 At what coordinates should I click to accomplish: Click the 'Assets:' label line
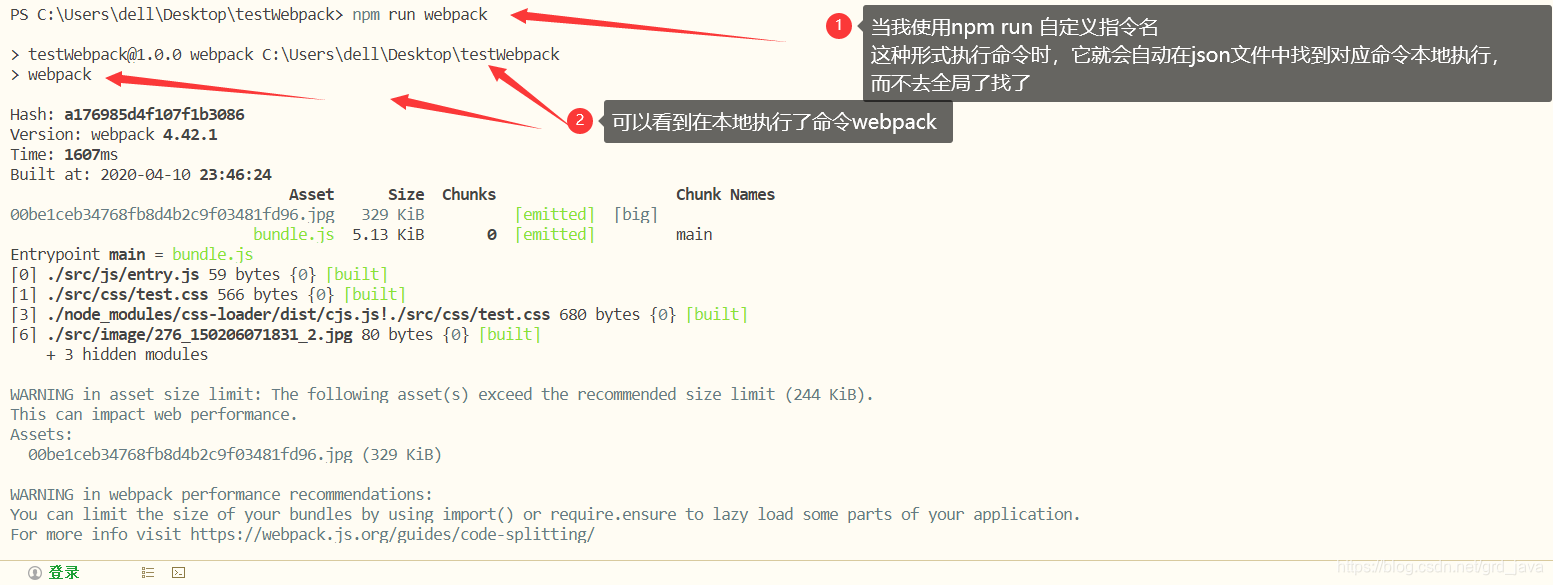pos(41,434)
